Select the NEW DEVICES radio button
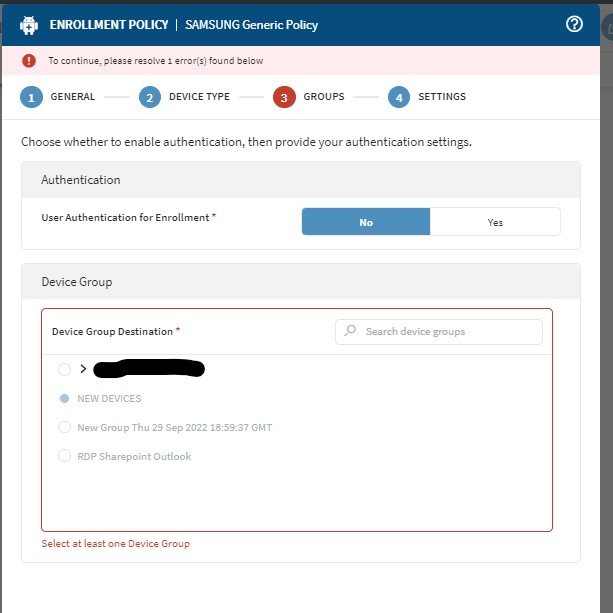 [x=65, y=398]
